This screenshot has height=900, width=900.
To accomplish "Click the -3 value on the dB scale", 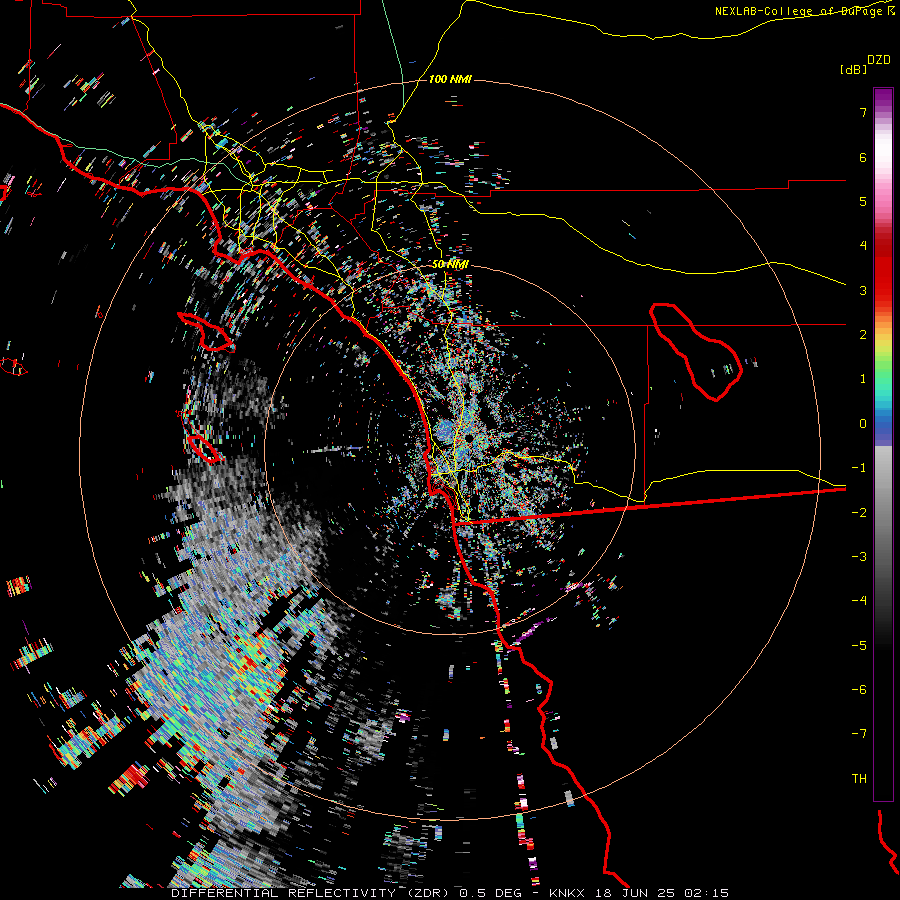I will 859,557.
